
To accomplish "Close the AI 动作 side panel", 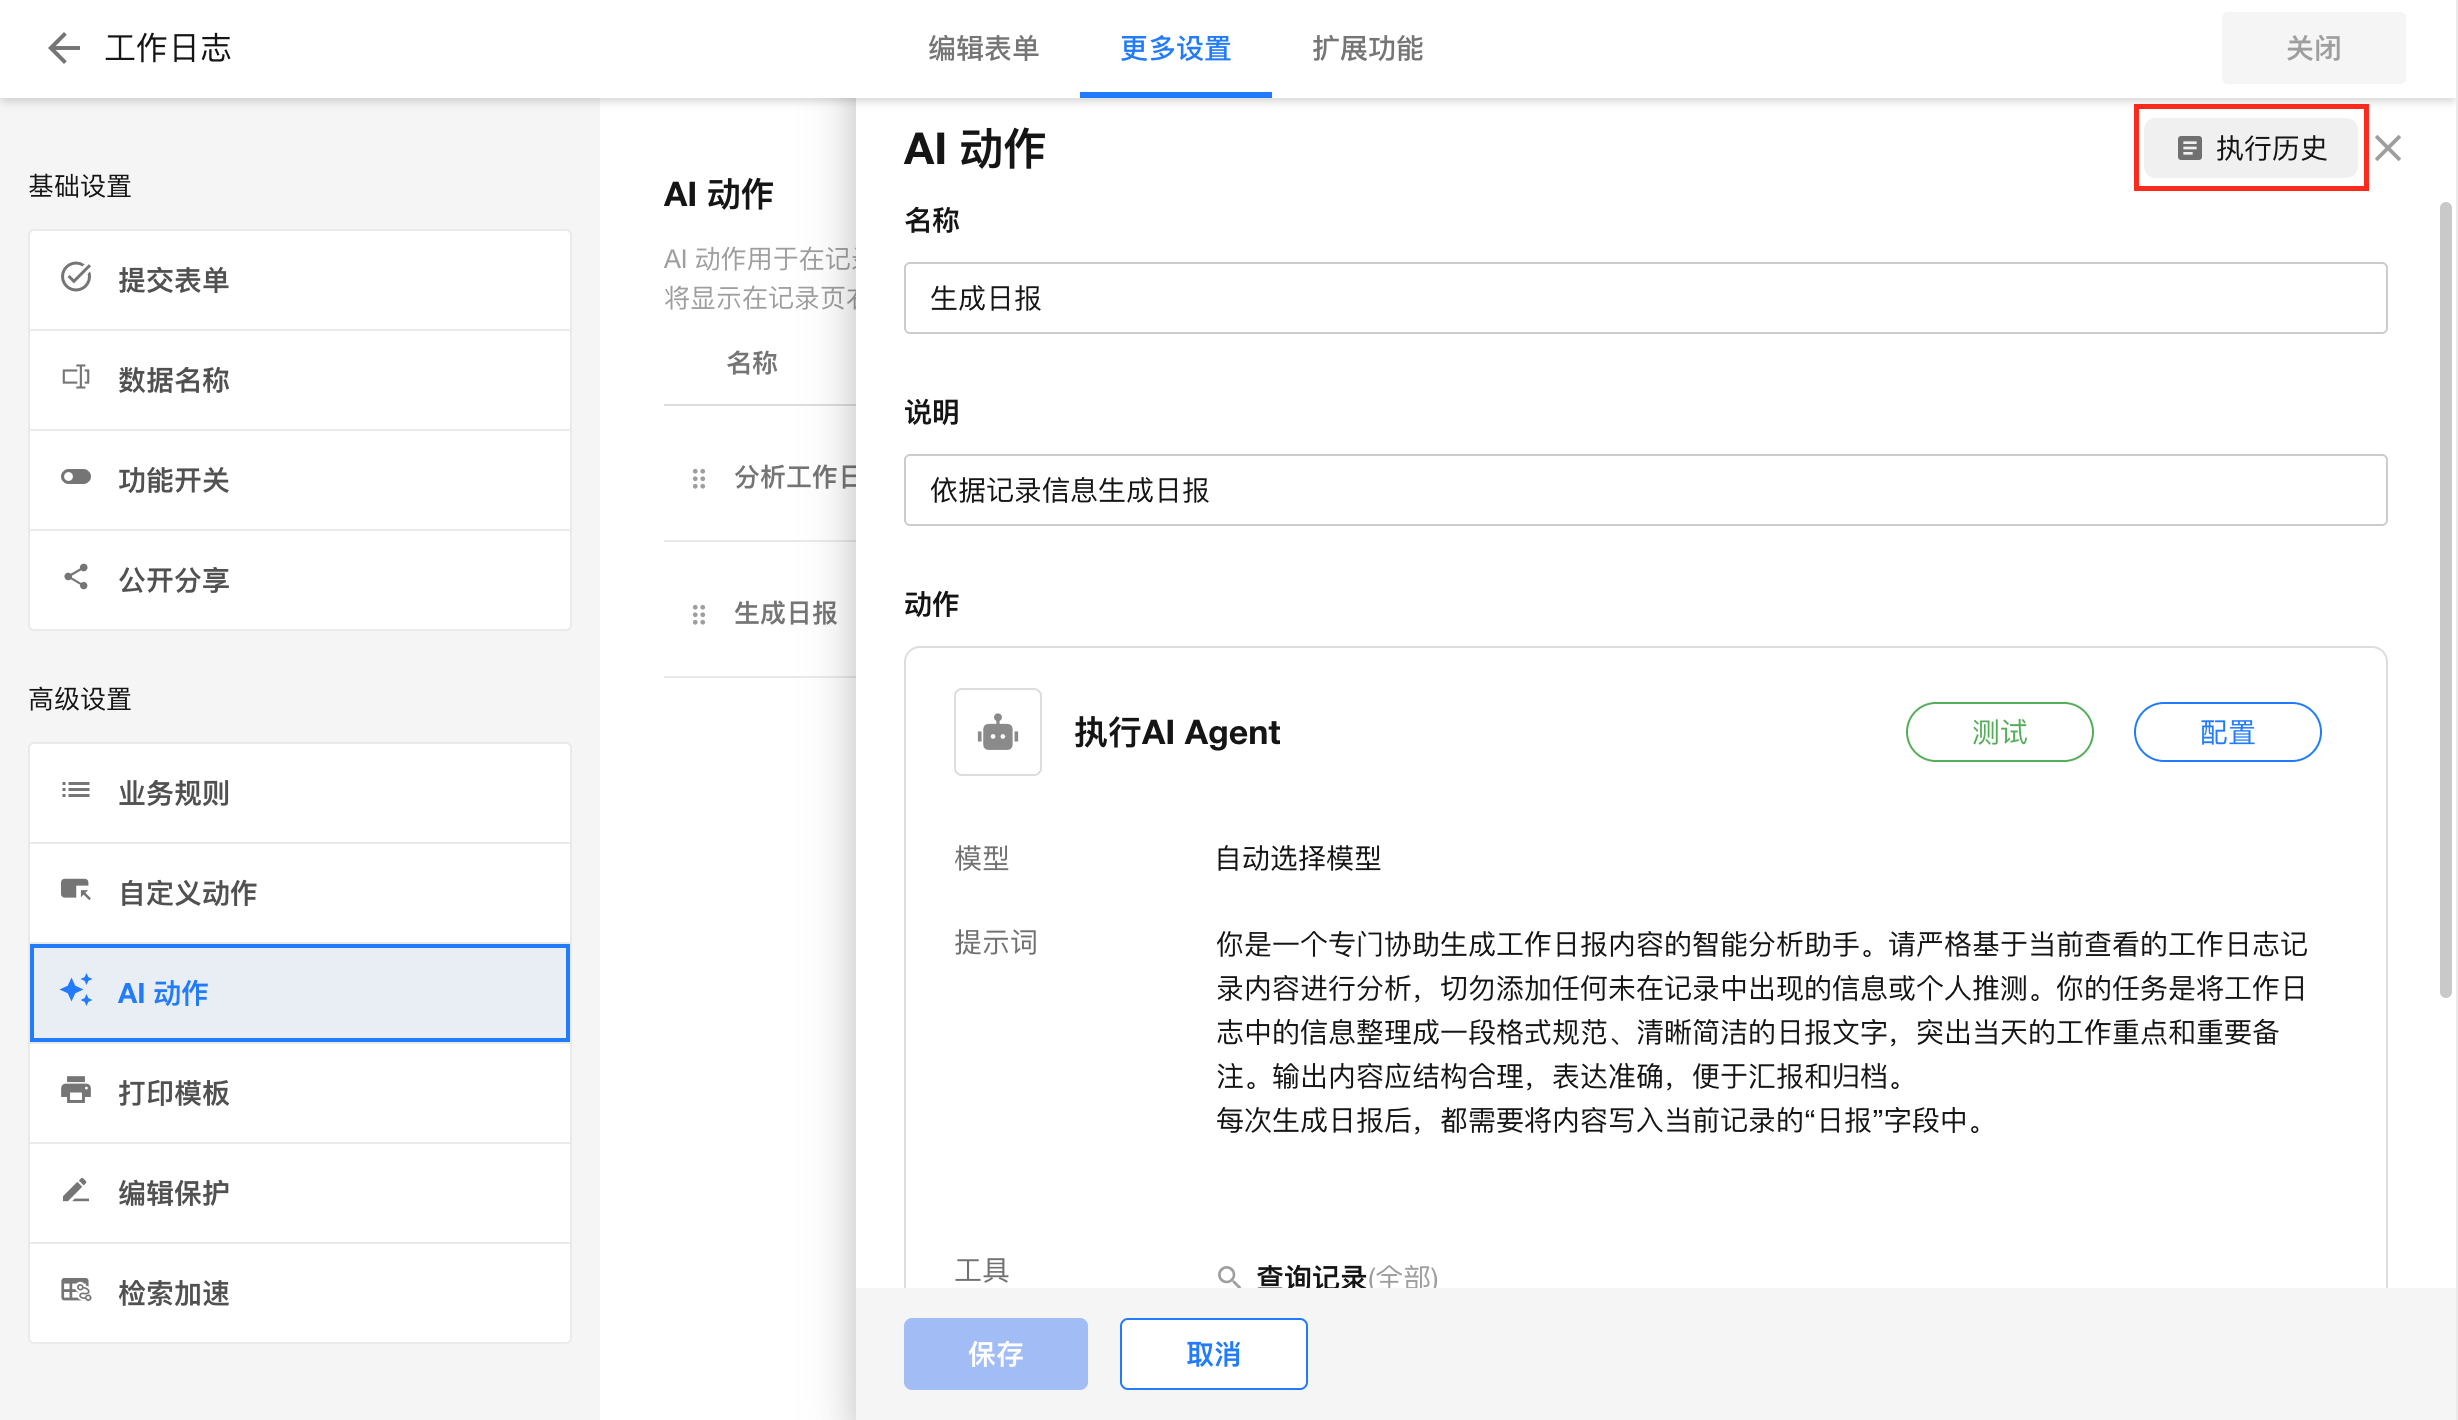I will tap(2388, 148).
